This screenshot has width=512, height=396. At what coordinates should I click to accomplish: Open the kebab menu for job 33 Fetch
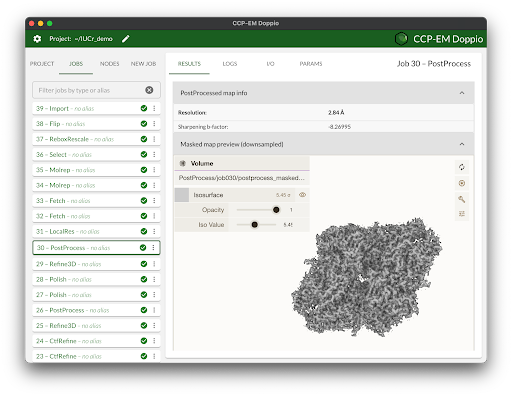[154, 200]
